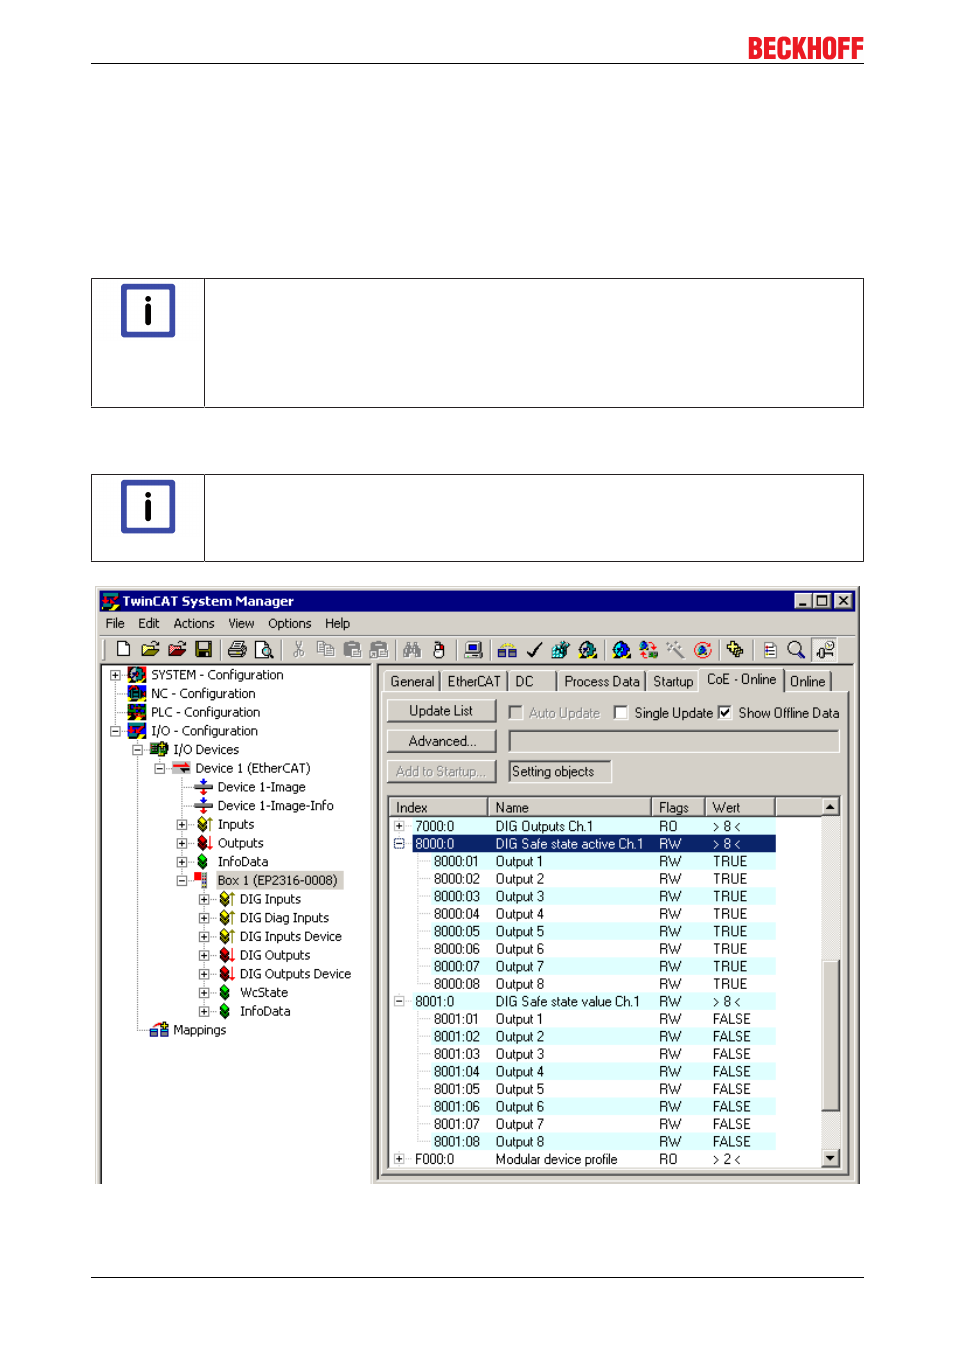The height and width of the screenshot is (1350, 954).
Task: Click the empty field beside Advanced button
Action: click(674, 741)
